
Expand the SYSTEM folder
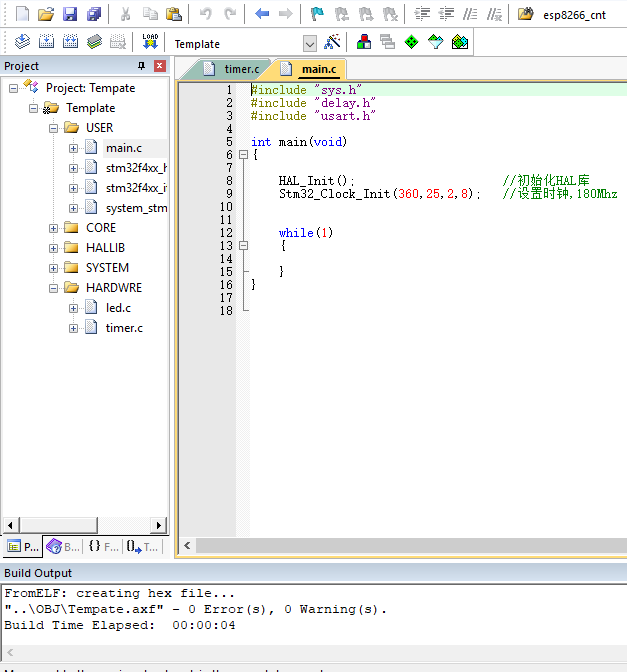[x=53, y=268]
